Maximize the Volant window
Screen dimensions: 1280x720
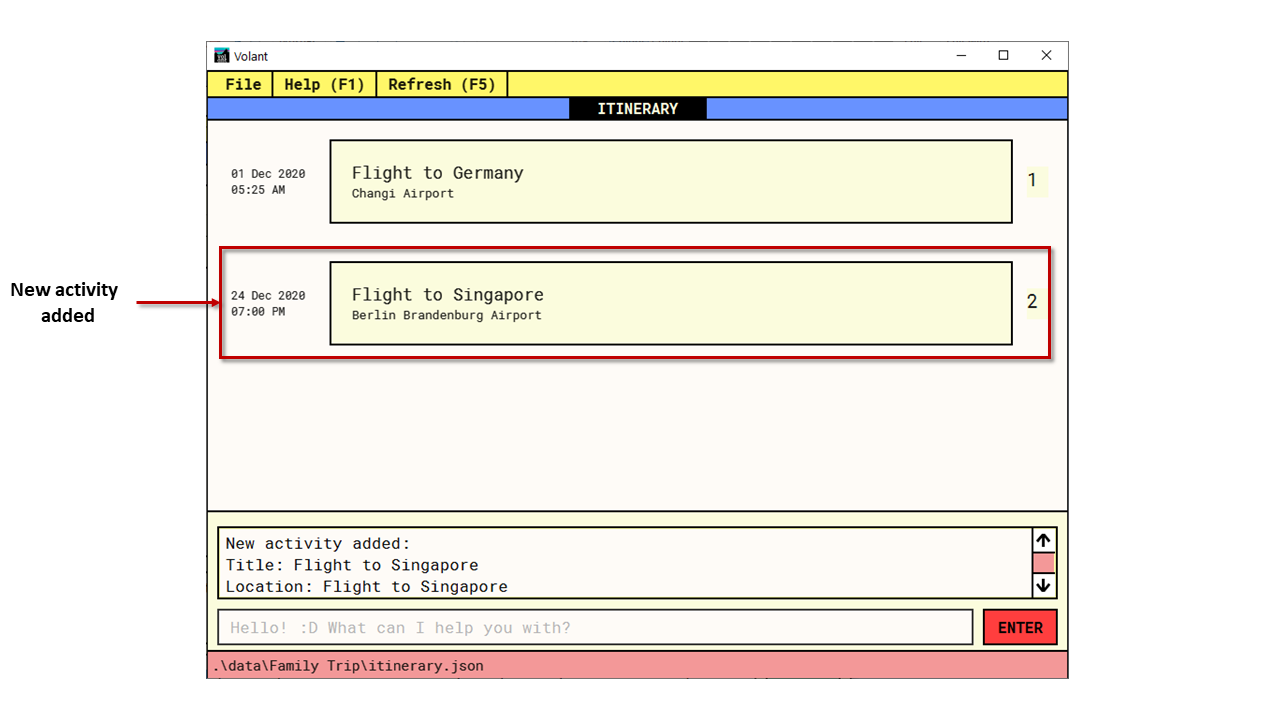click(x=1004, y=56)
